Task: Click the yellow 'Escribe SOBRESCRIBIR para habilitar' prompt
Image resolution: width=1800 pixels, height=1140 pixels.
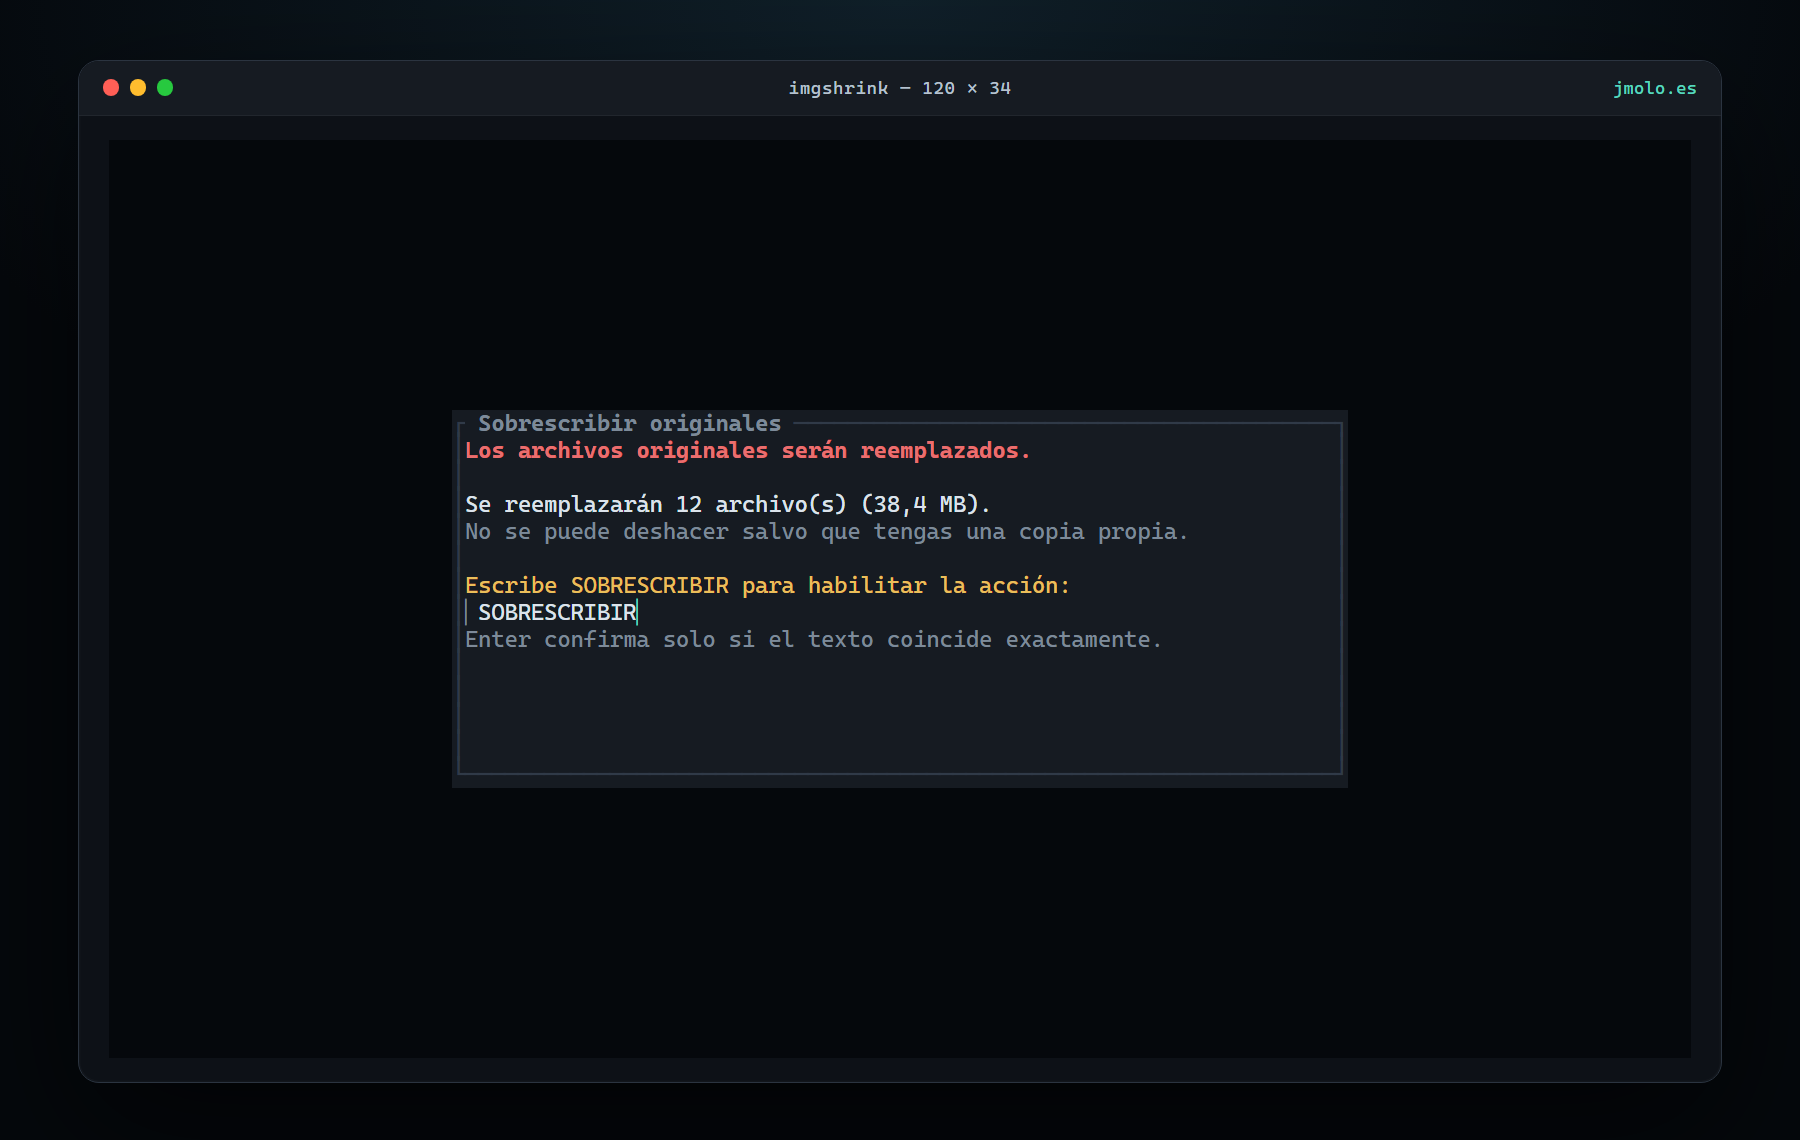Action: 767,585
